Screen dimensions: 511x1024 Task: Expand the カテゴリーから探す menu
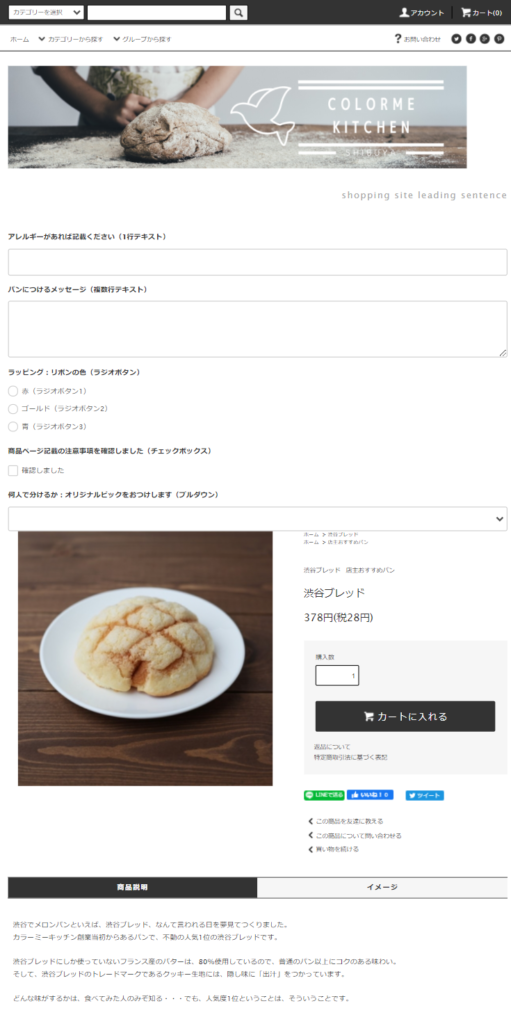tap(71, 39)
